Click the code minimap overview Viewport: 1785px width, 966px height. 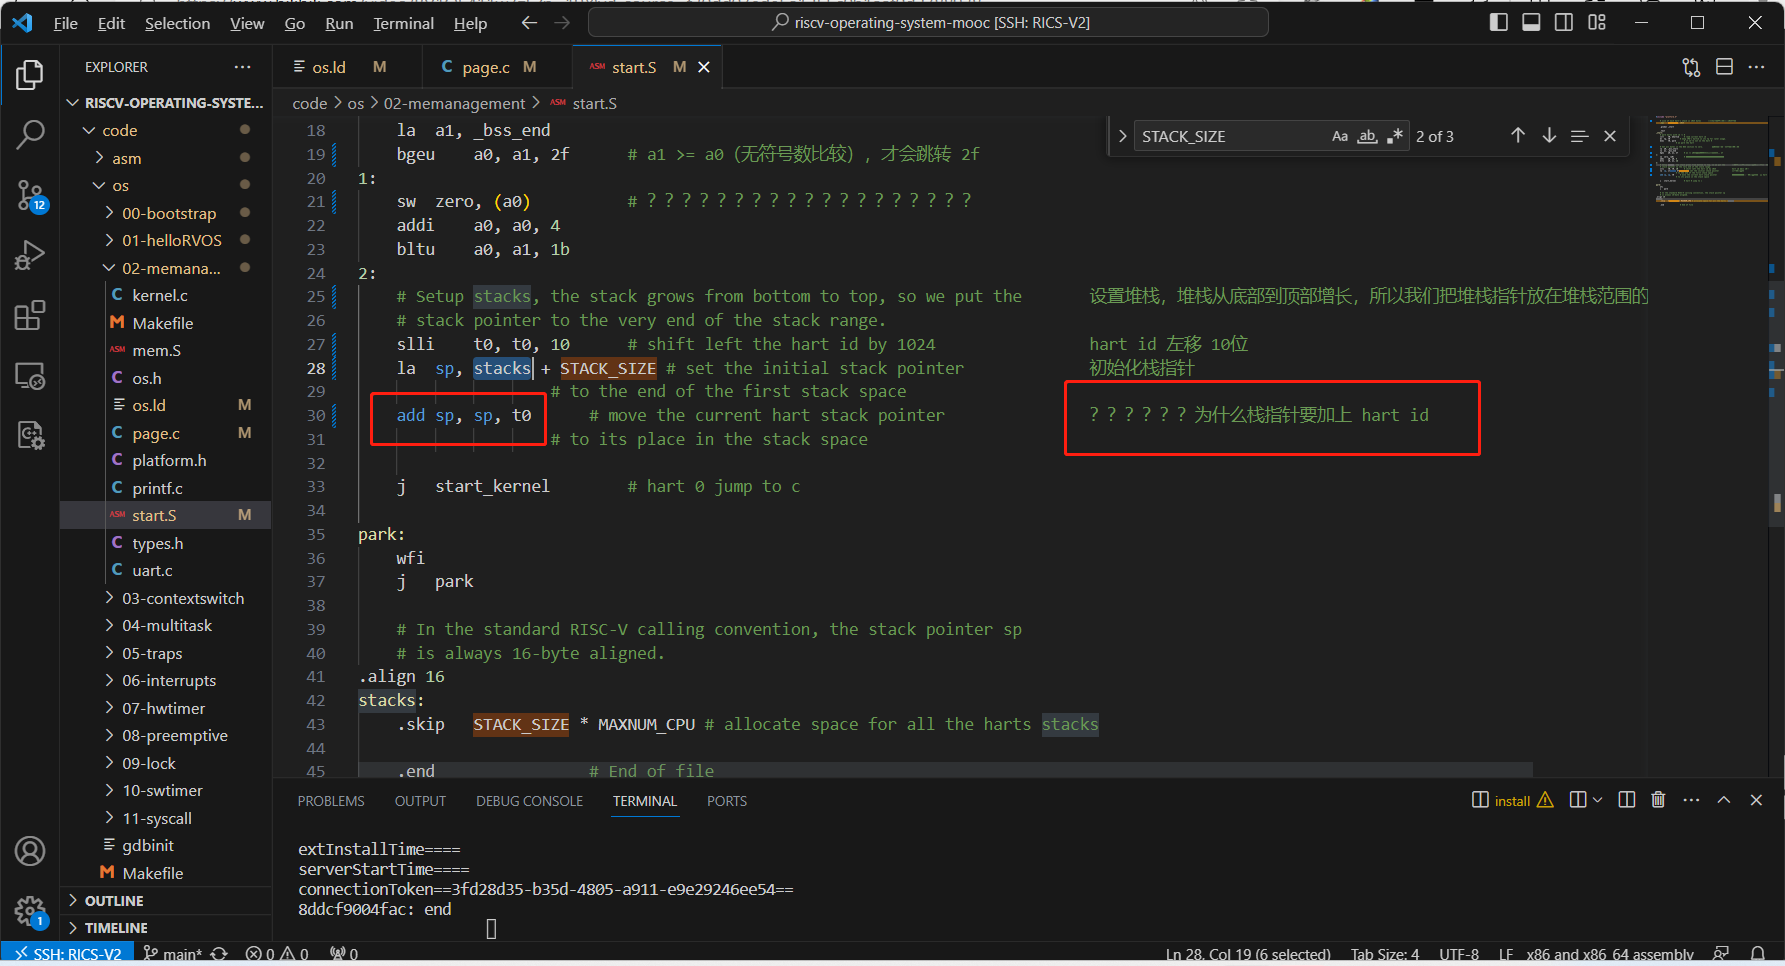click(1710, 160)
